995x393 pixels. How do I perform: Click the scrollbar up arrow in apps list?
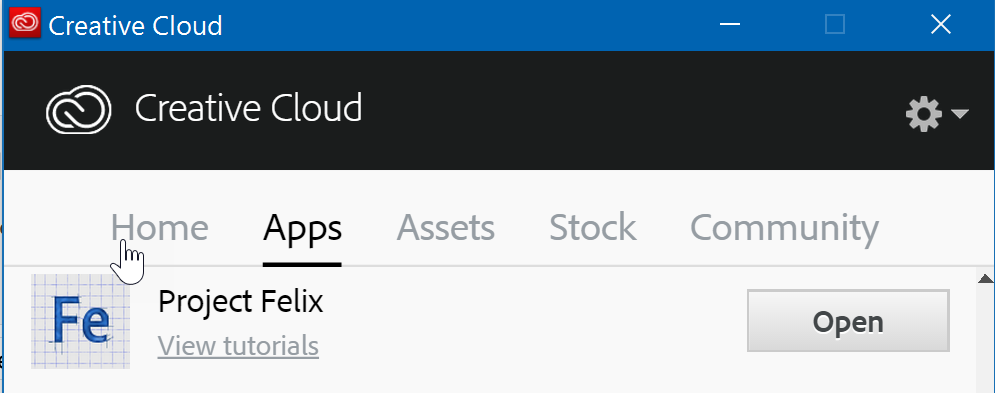[x=985, y=279]
